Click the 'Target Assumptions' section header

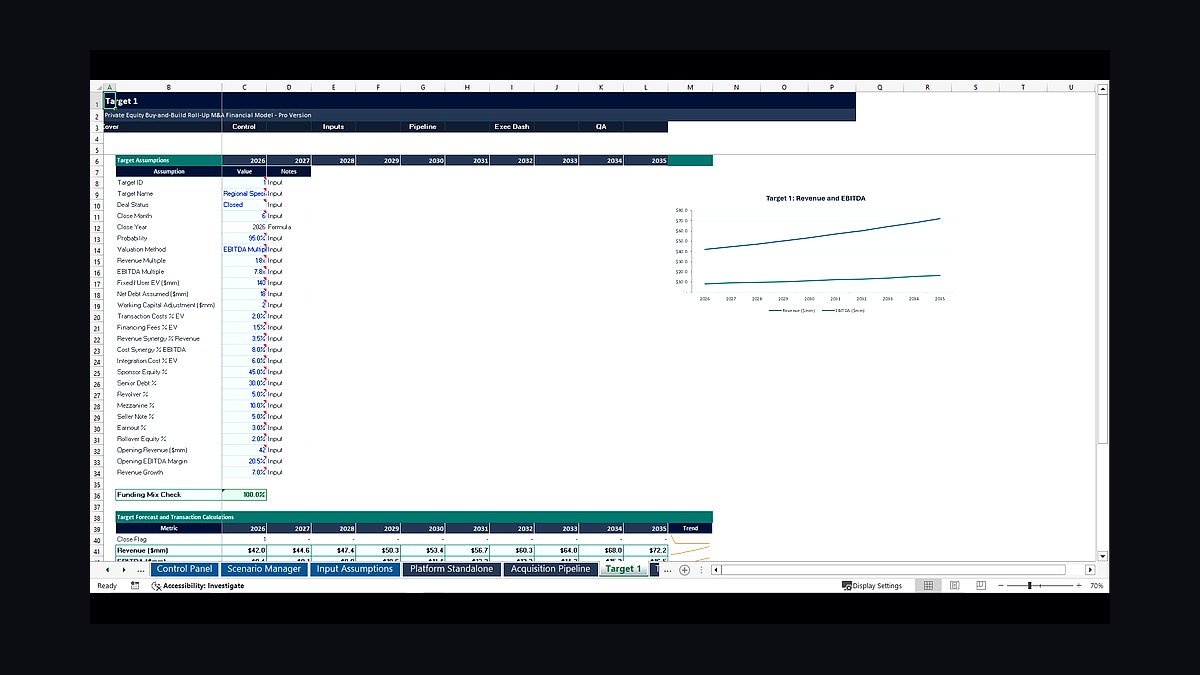point(168,160)
